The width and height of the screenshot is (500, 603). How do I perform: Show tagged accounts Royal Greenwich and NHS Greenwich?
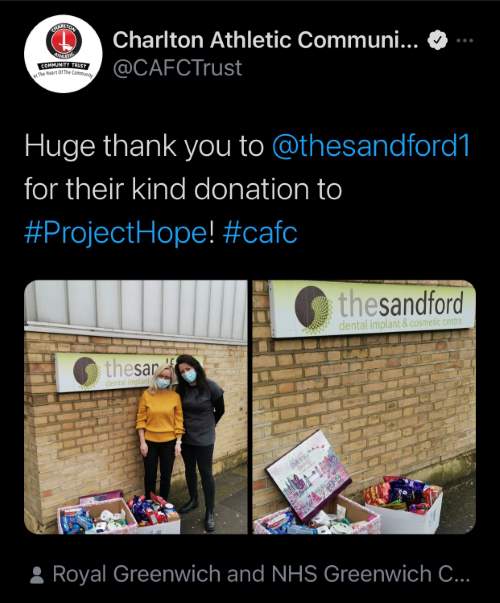point(261,574)
